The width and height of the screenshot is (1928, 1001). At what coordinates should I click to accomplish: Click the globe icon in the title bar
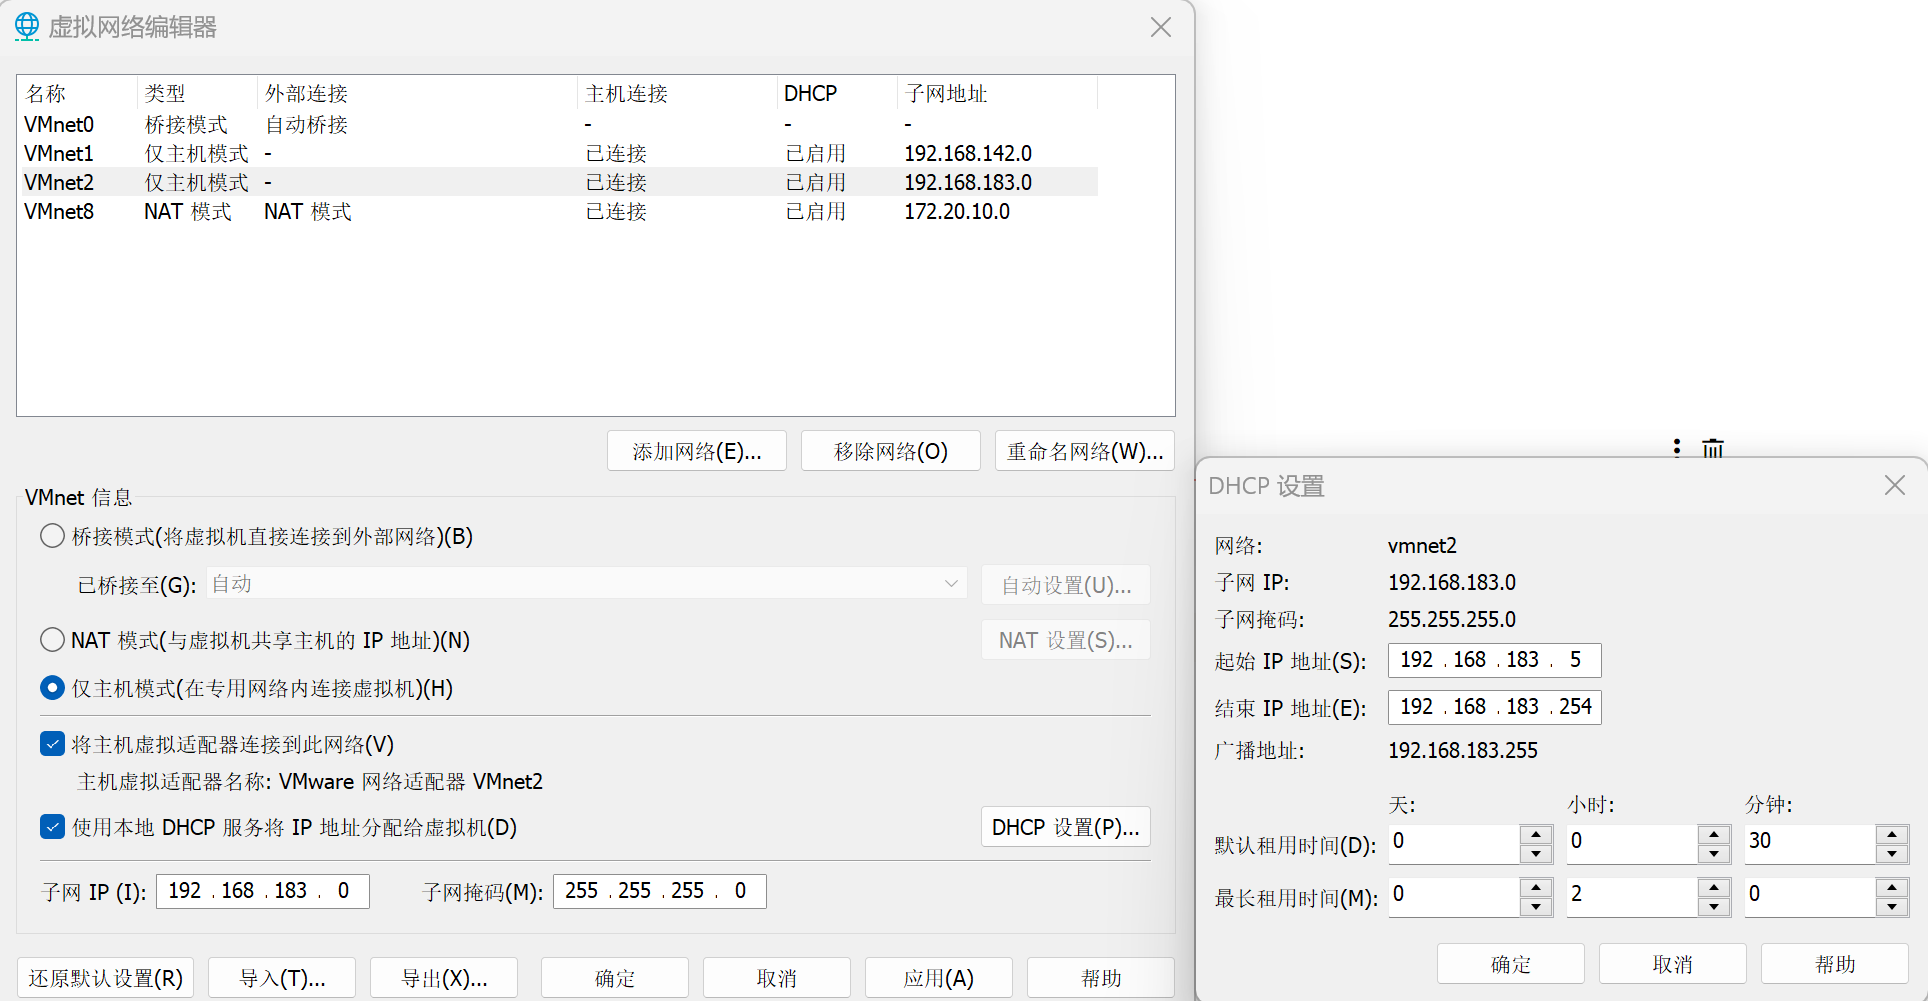(x=27, y=27)
